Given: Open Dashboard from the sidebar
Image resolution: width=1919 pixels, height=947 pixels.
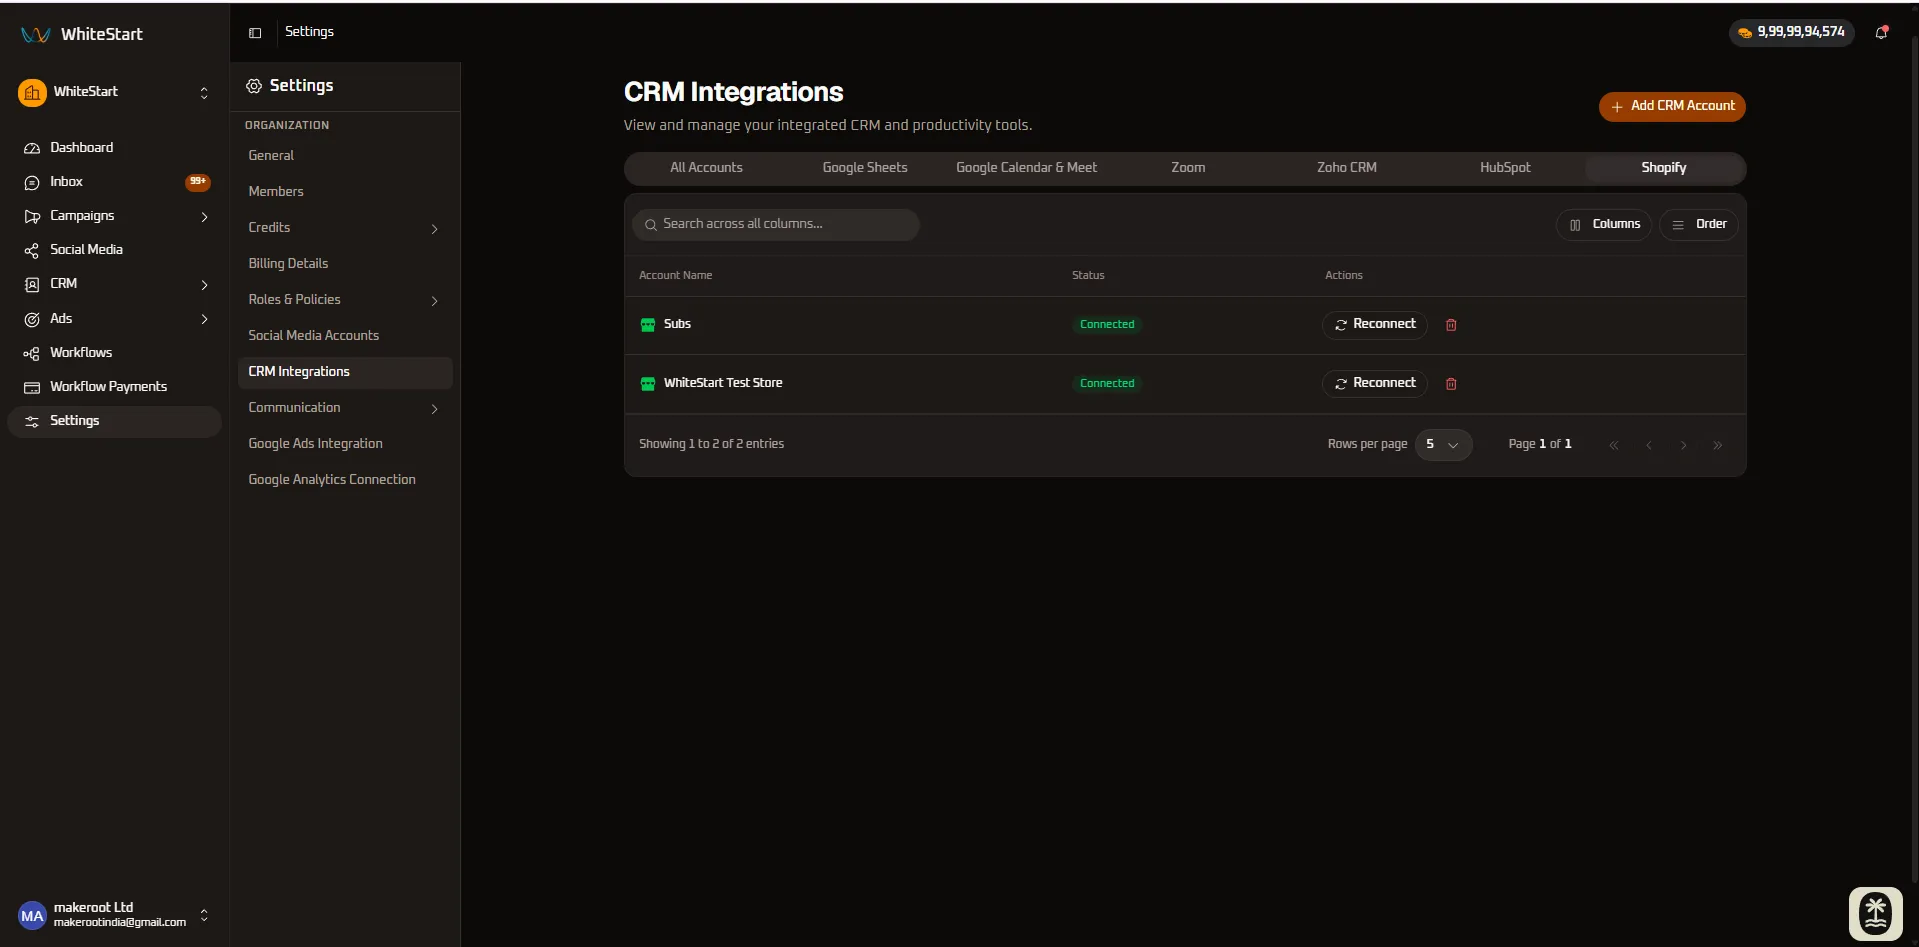Looking at the screenshot, I should (x=114, y=147).
